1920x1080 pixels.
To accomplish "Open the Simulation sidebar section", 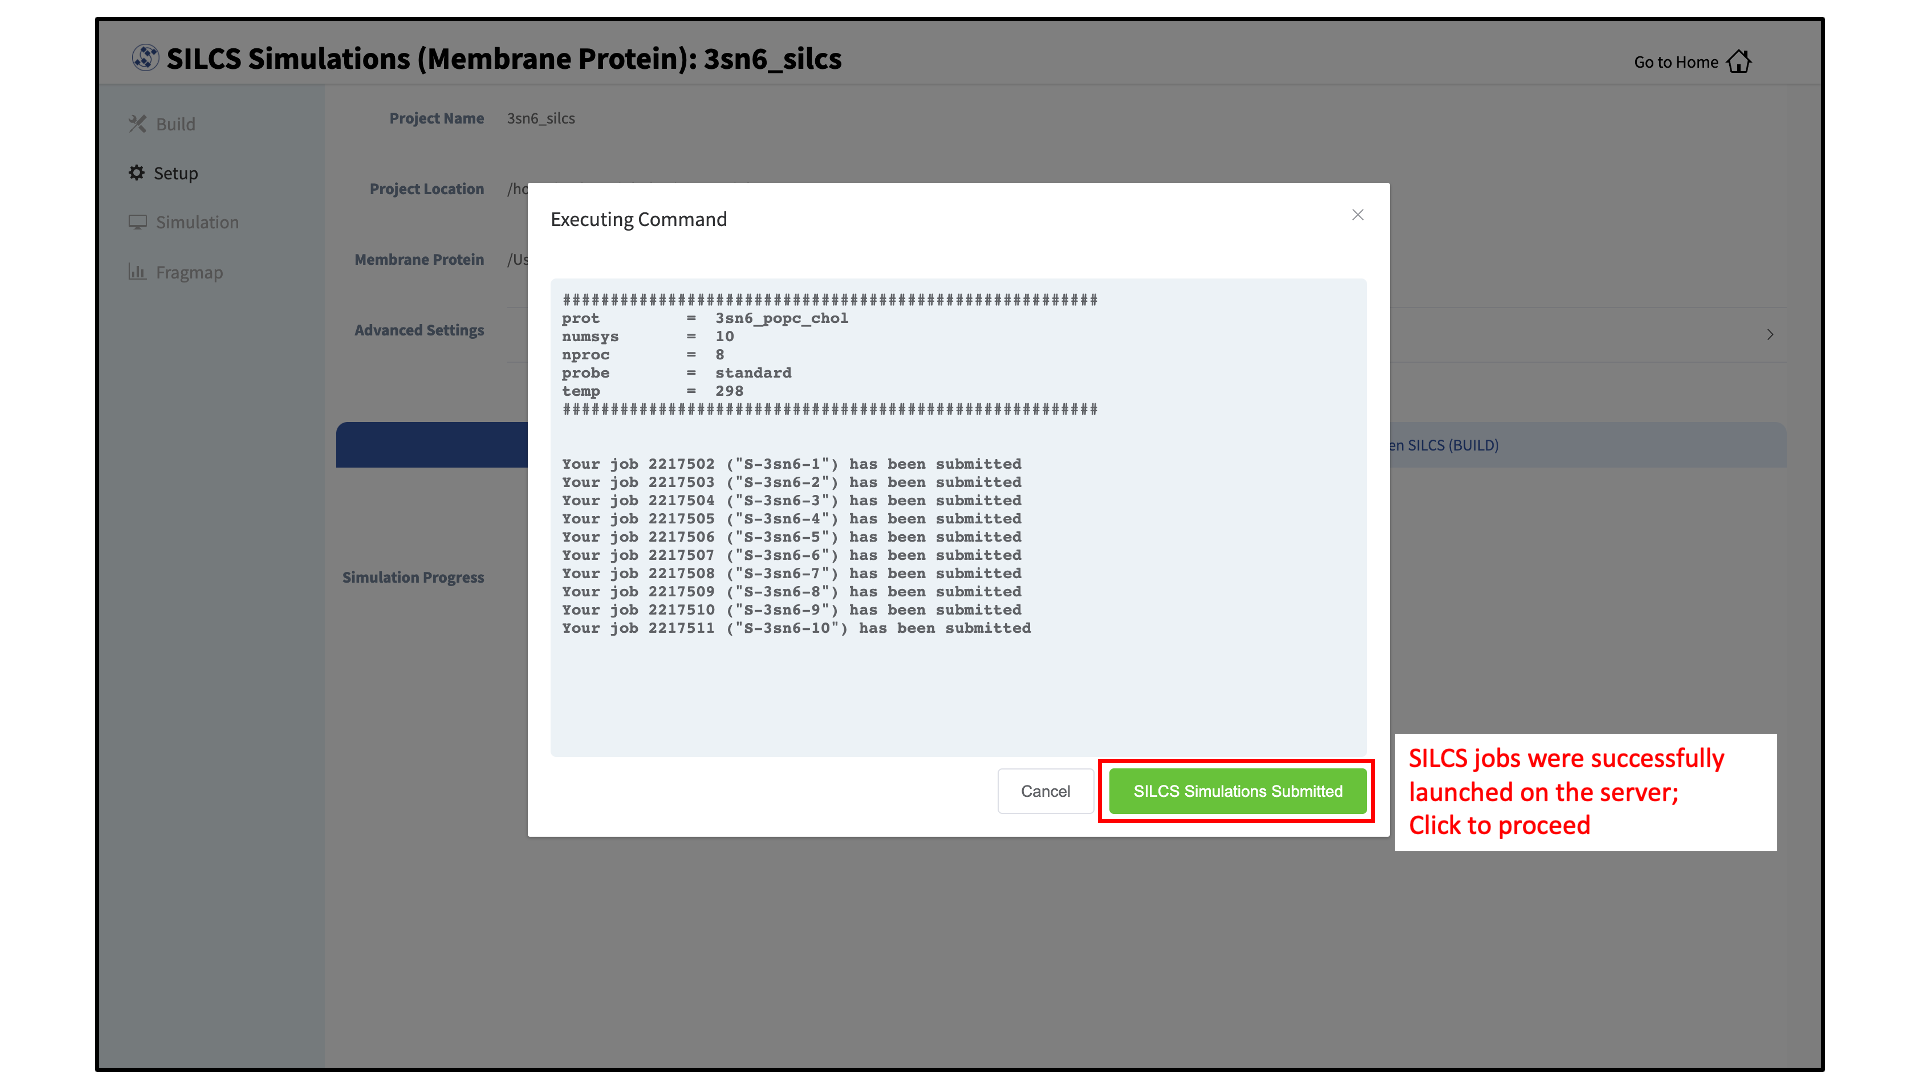I will coord(184,222).
